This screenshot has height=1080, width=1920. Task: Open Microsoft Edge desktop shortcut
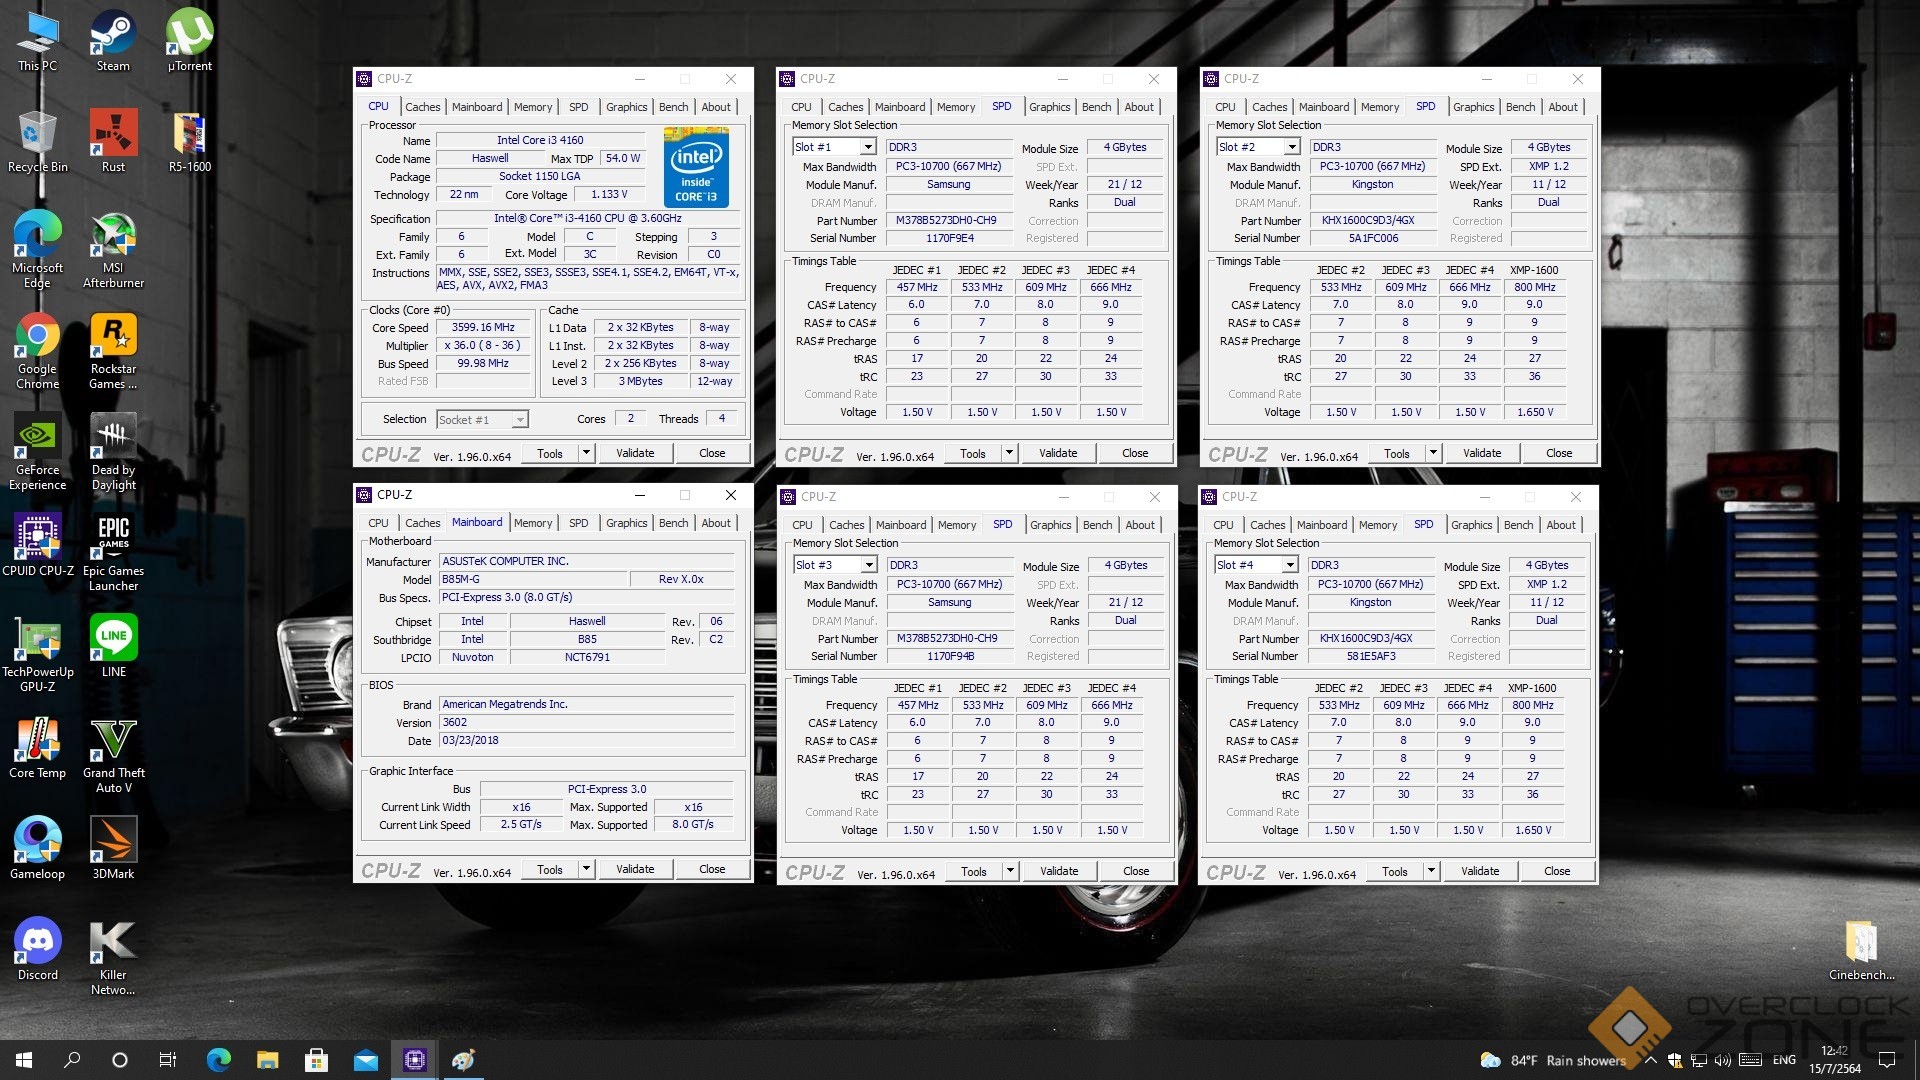(x=37, y=250)
